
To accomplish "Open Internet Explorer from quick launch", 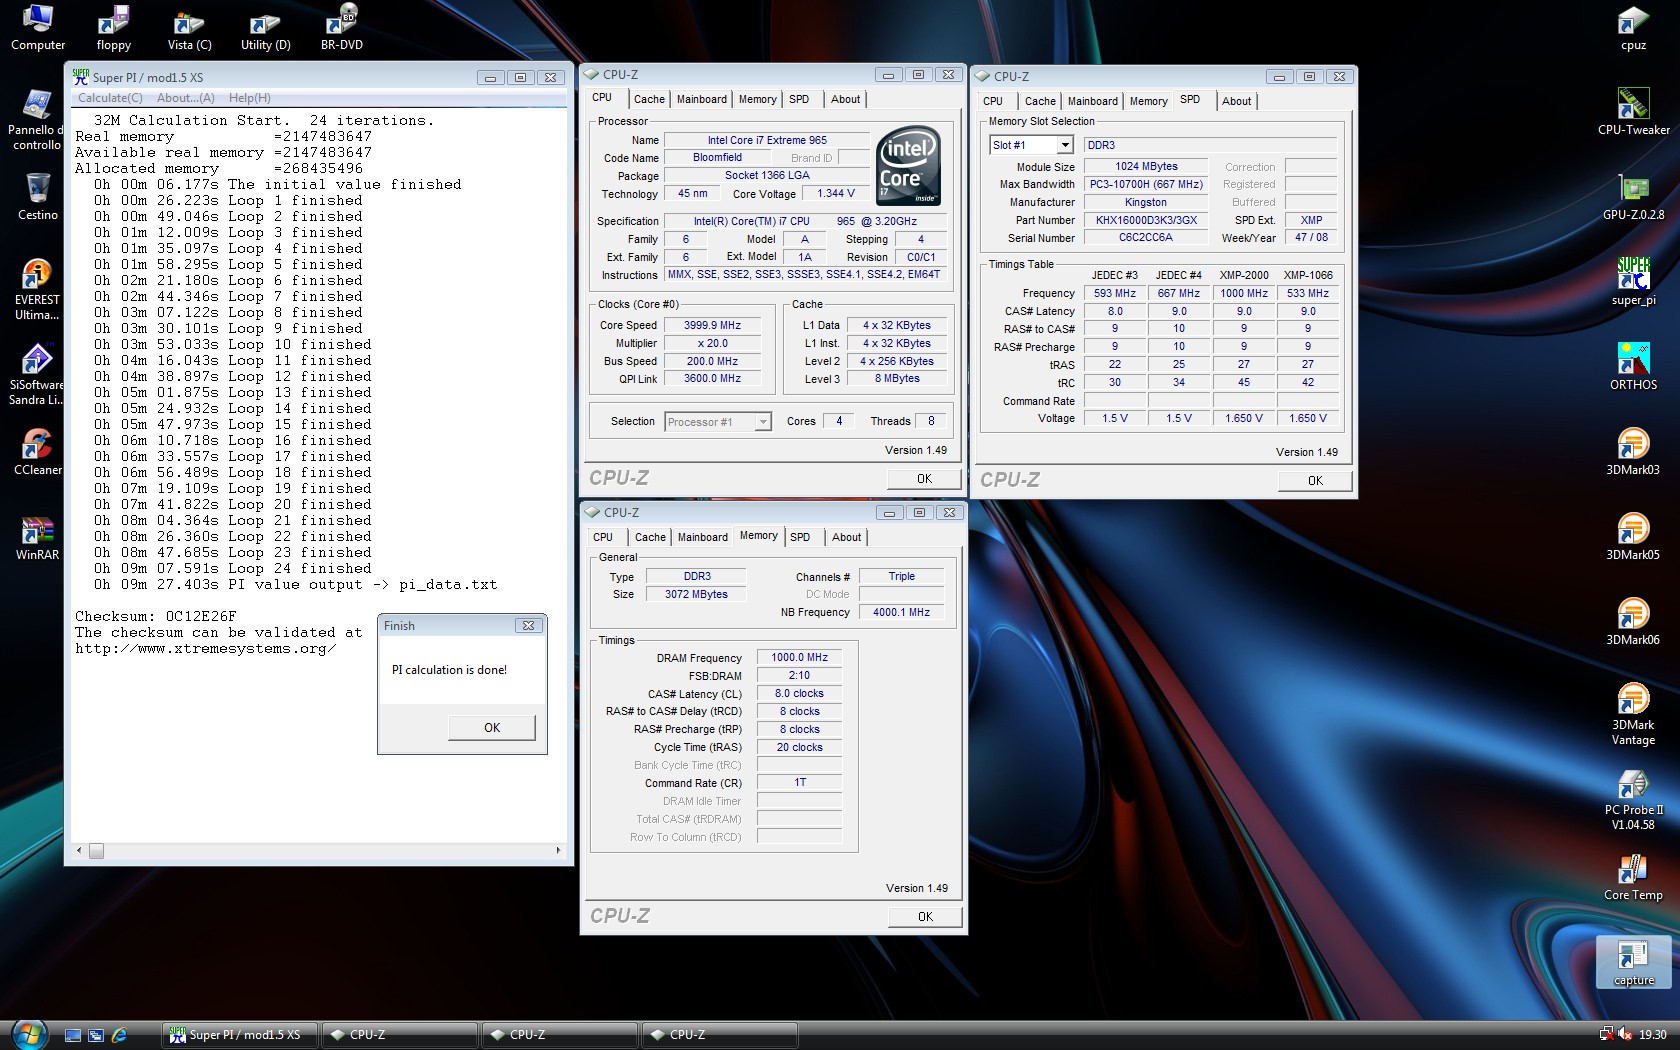I will tap(119, 1035).
